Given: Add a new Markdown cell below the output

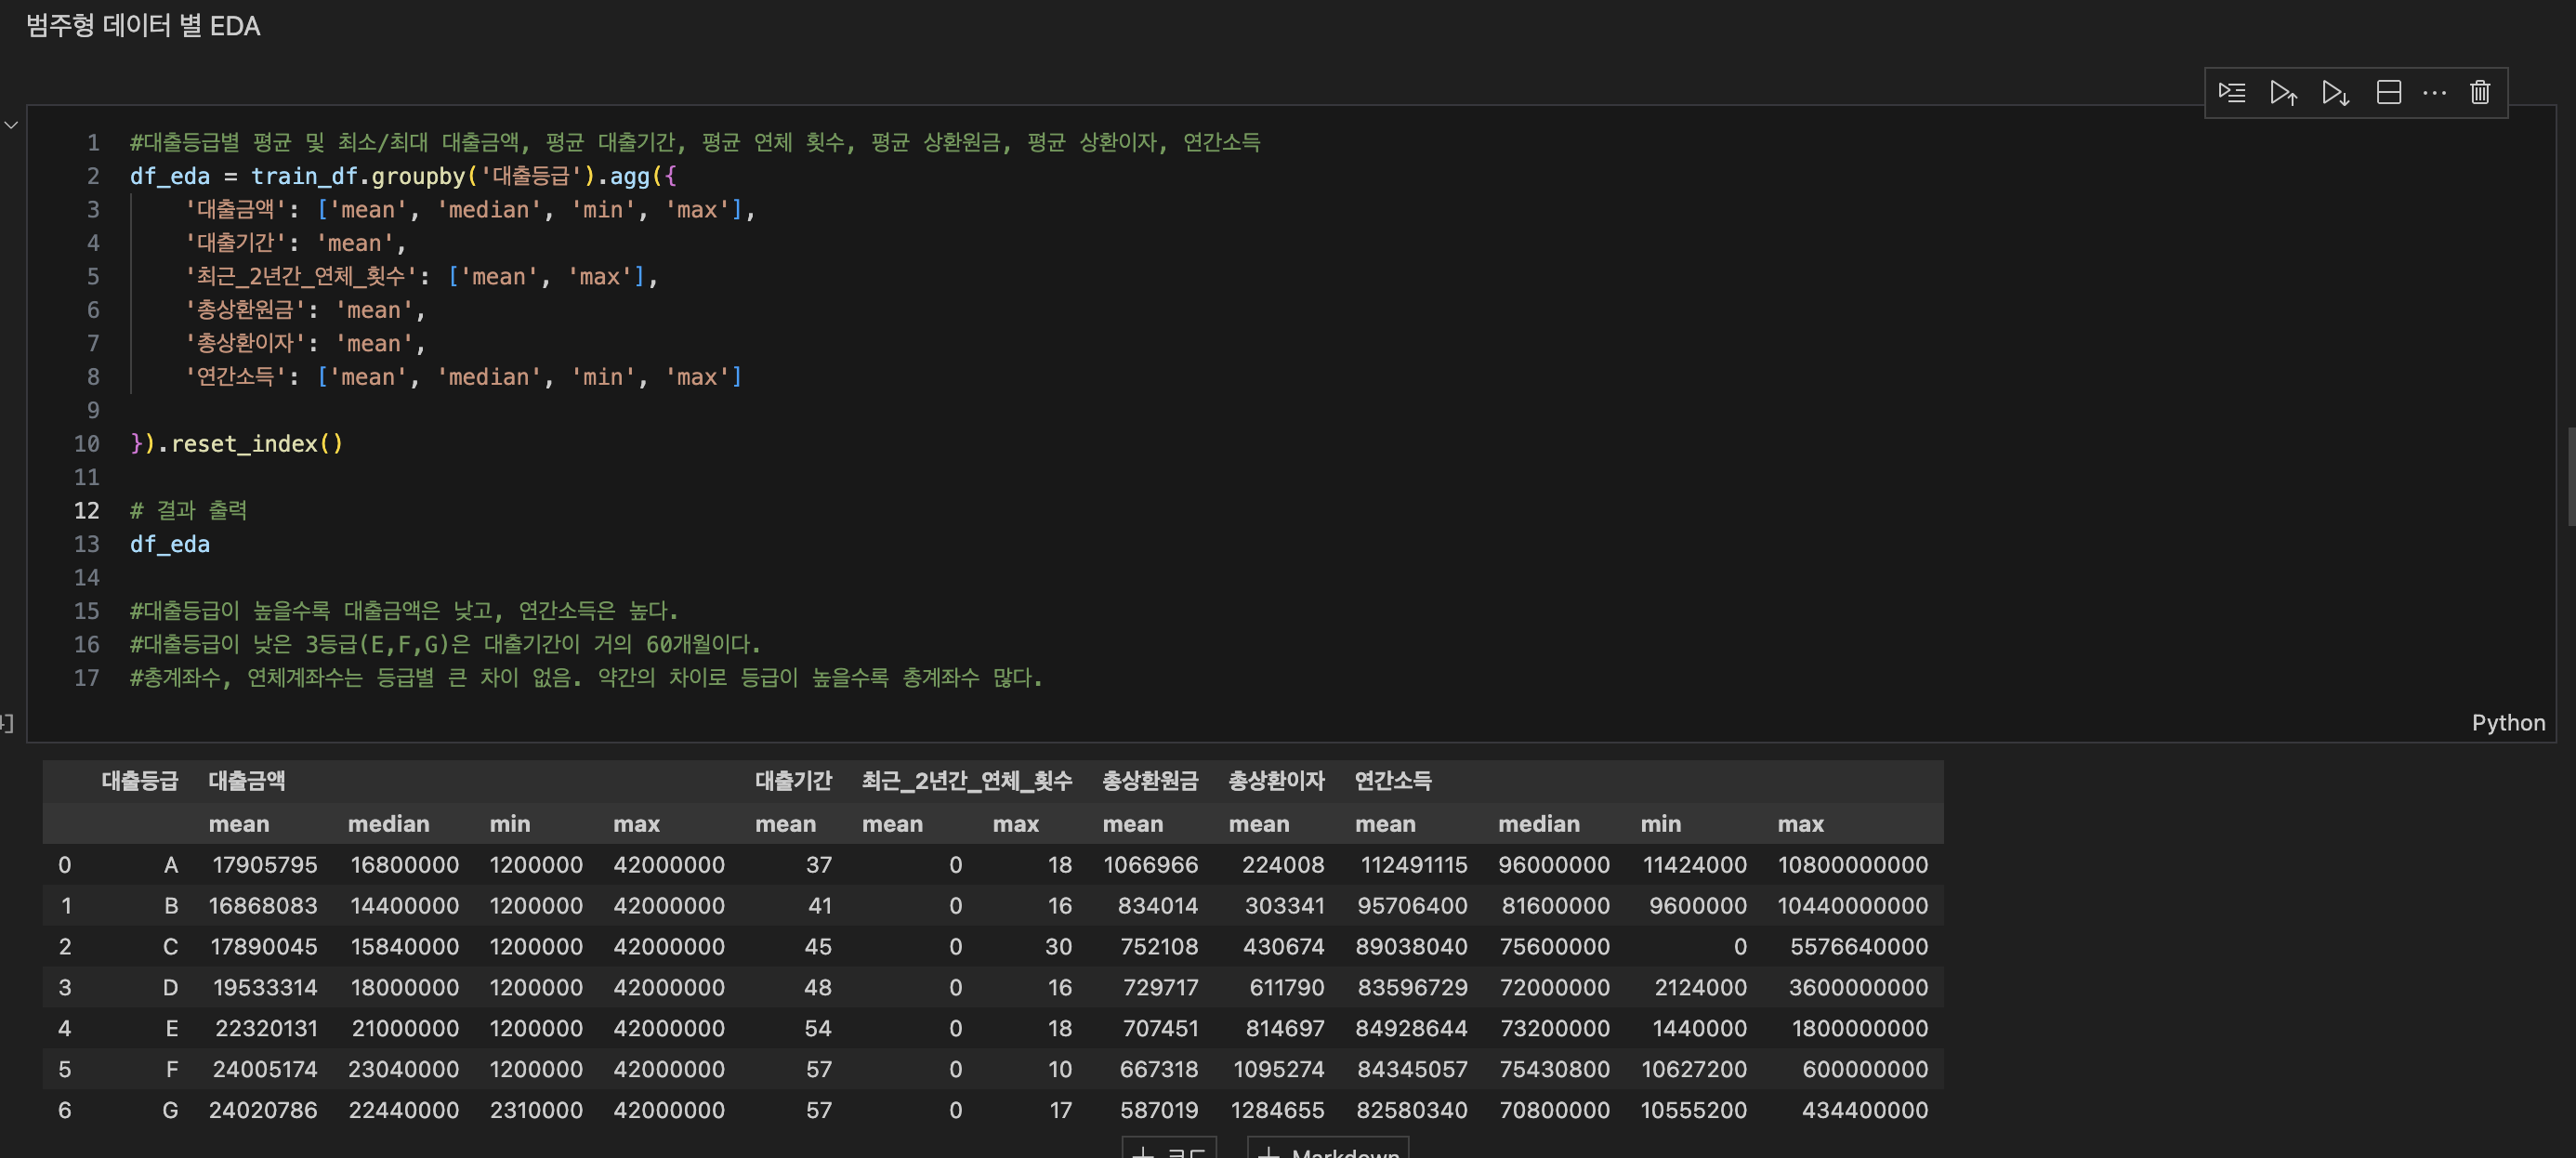Looking at the screenshot, I should pyautogui.click(x=1328, y=1148).
